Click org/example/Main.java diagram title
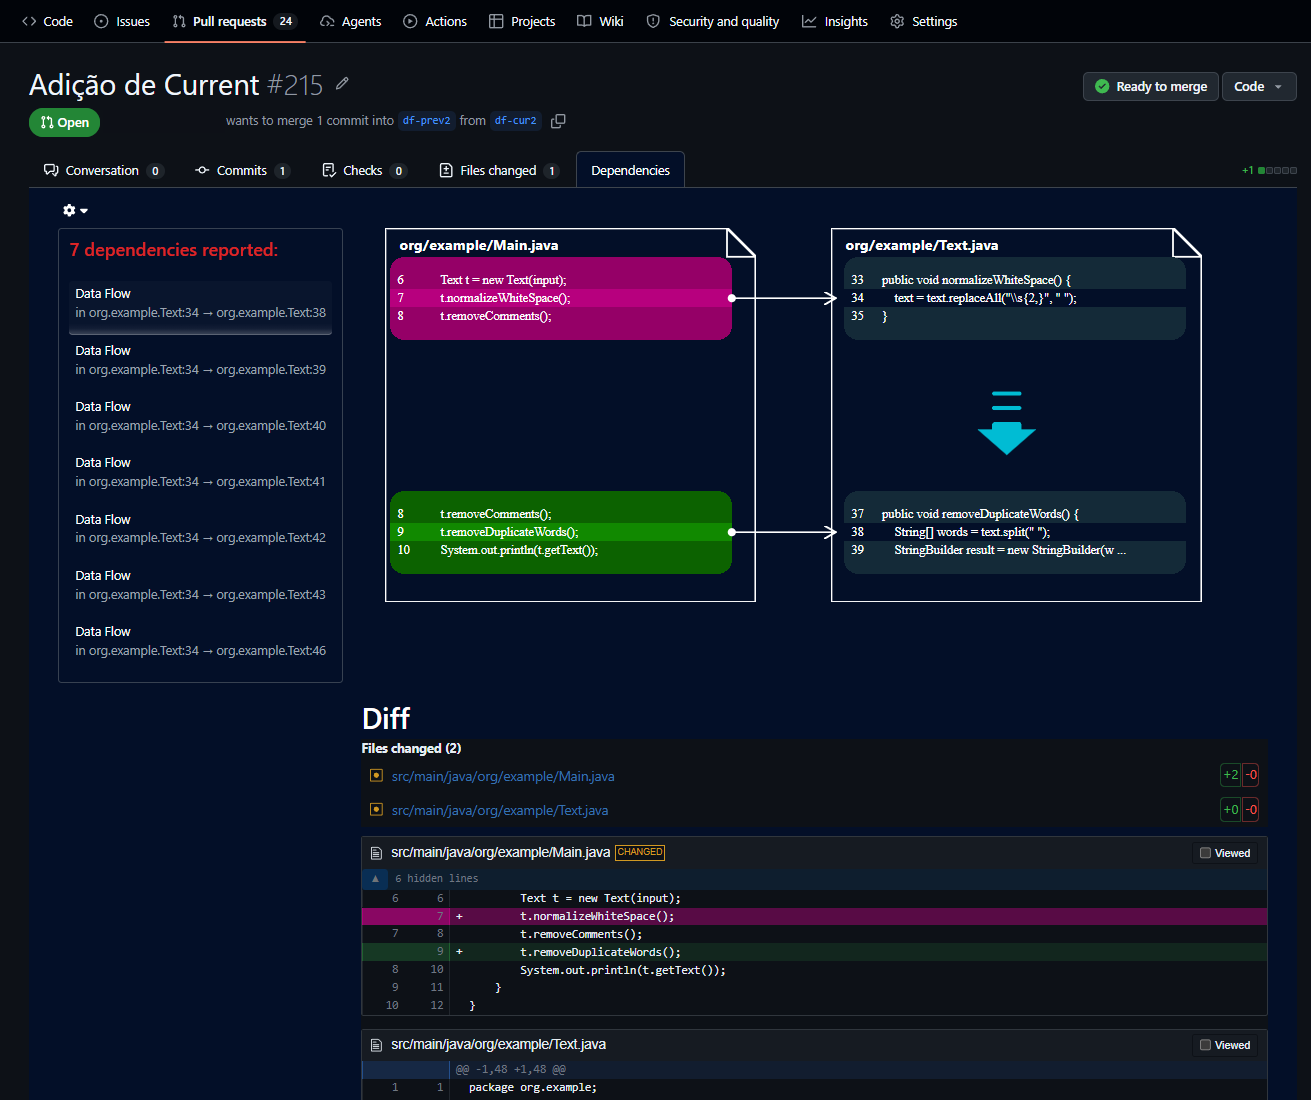This screenshot has height=1100, width=1311. [x=479, y=245]
